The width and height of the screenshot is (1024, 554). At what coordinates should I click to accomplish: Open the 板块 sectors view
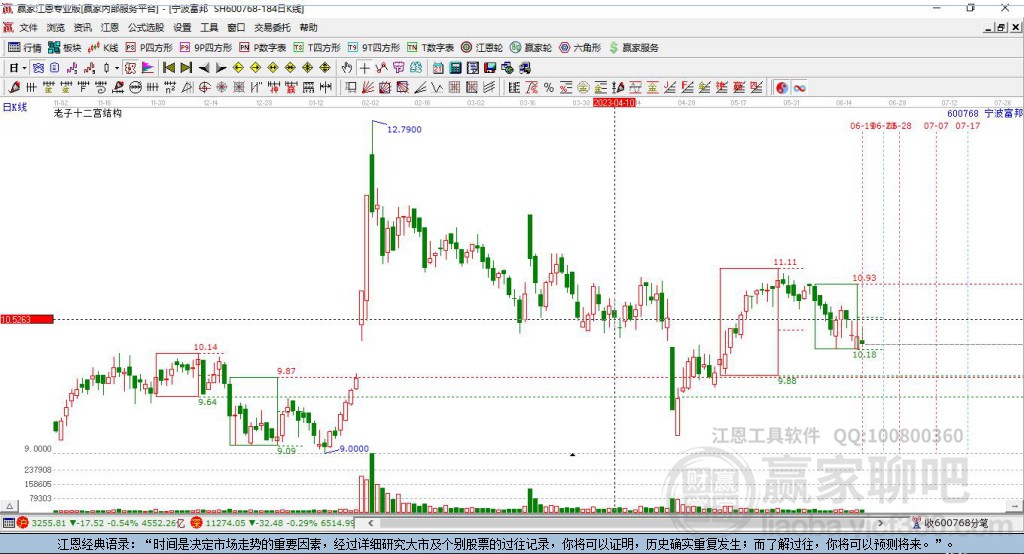(x=64, y=48)
